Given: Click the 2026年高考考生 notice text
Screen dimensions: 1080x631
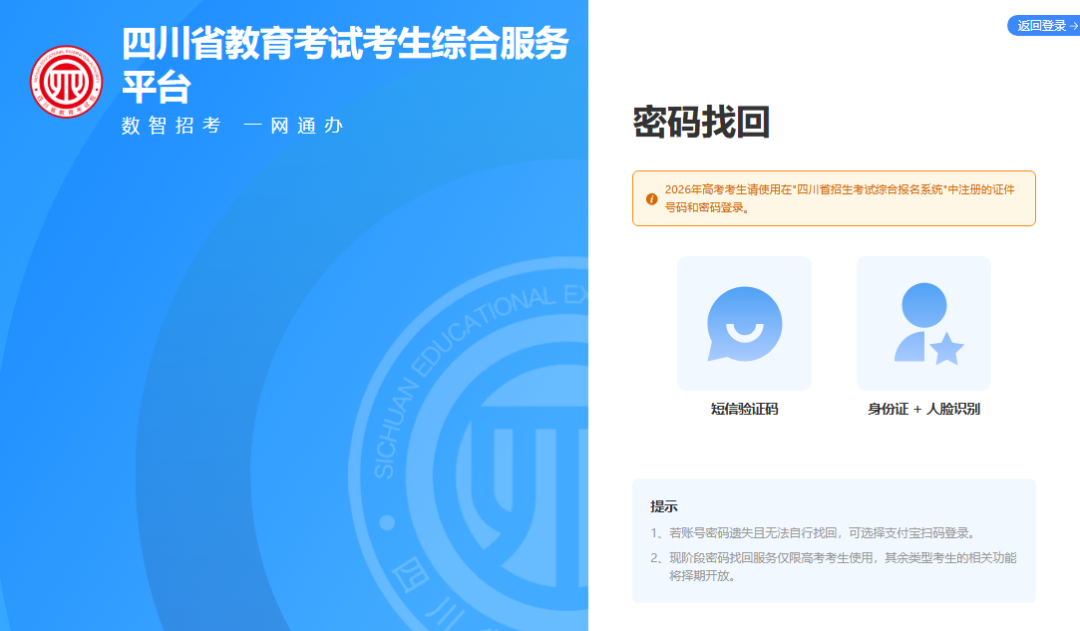Looking at the screenshot, I should click(839, 198).
